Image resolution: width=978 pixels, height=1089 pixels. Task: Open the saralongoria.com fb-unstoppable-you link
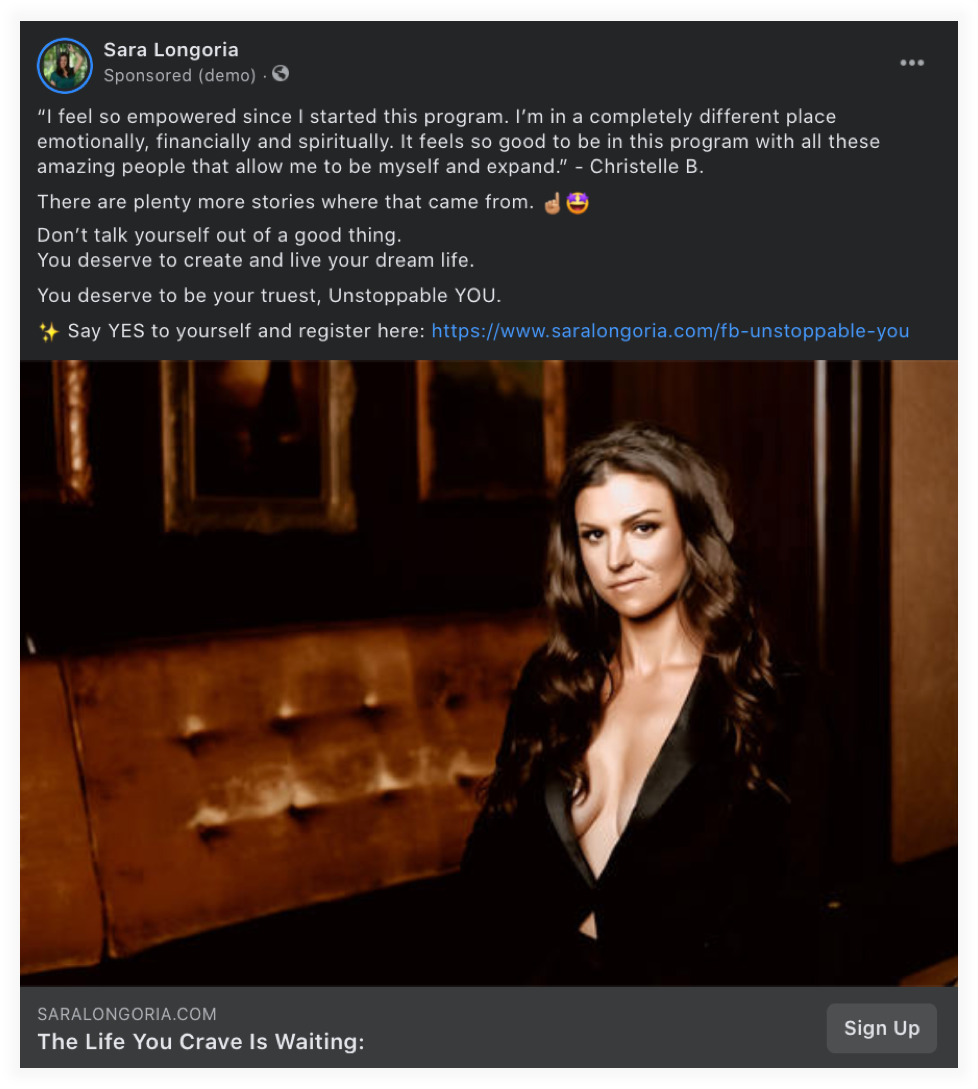[670, 331]
